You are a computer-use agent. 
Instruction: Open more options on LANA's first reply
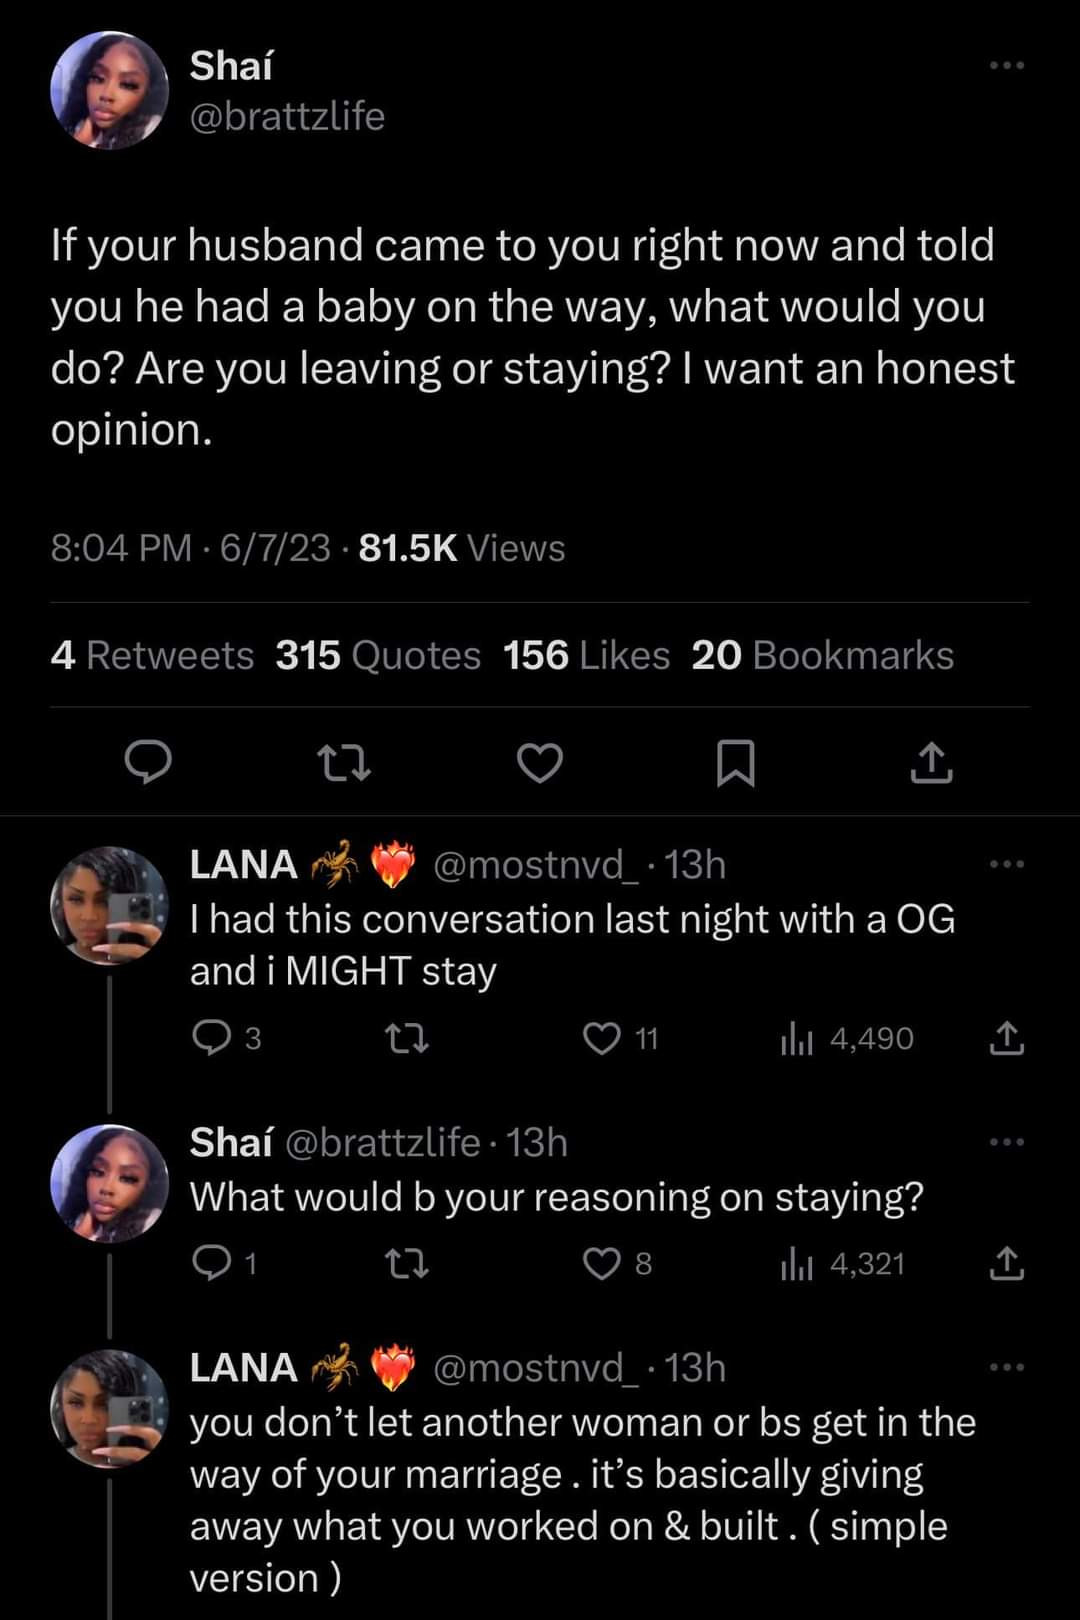point(1006,864)
